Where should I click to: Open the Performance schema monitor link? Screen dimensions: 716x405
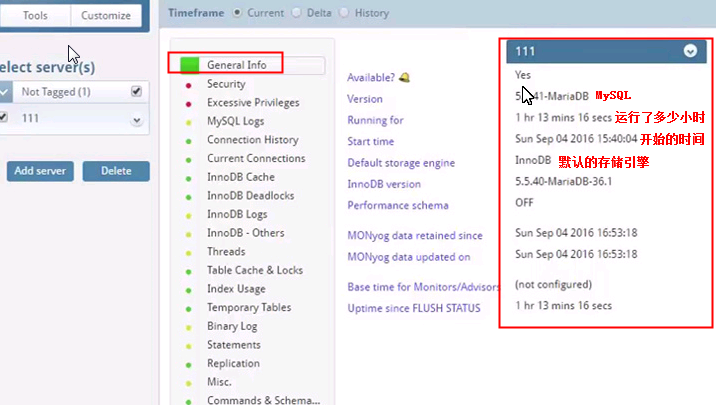point(398,205)
